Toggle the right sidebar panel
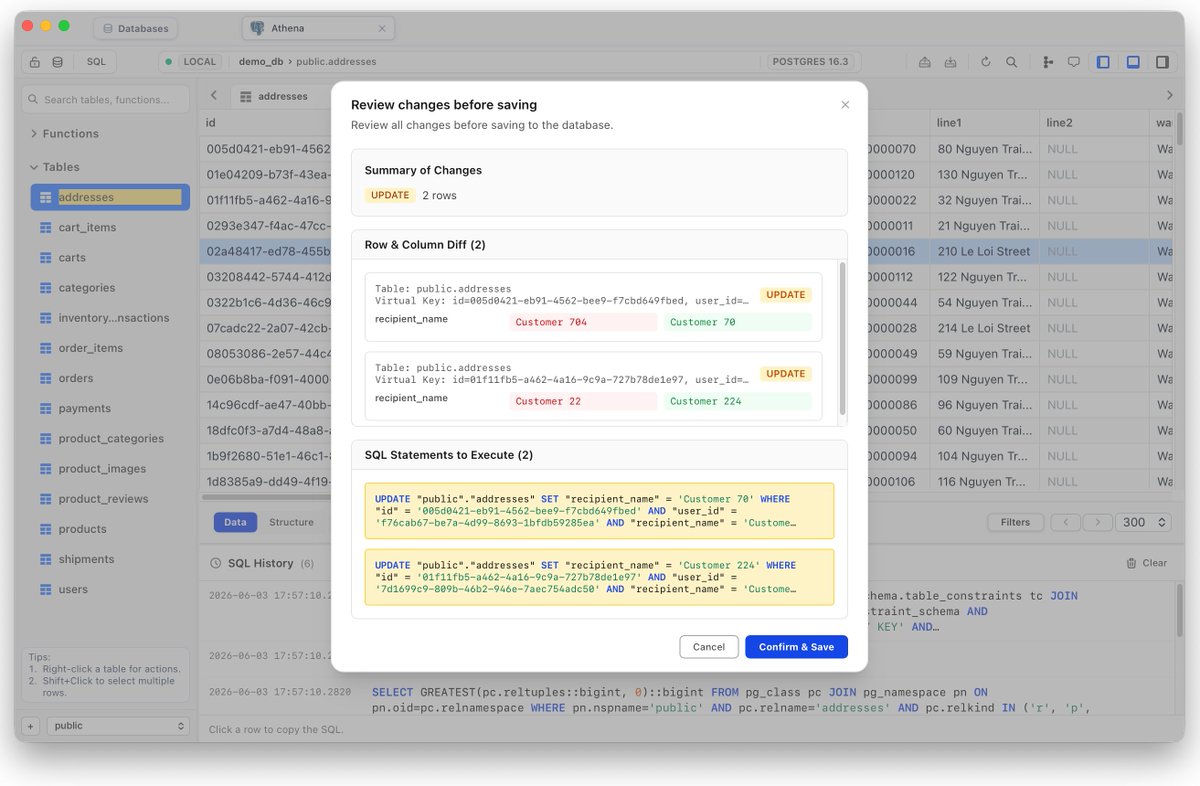Screen dimensions: 1200x786 pyautogui.click(x=1162, y=62)
